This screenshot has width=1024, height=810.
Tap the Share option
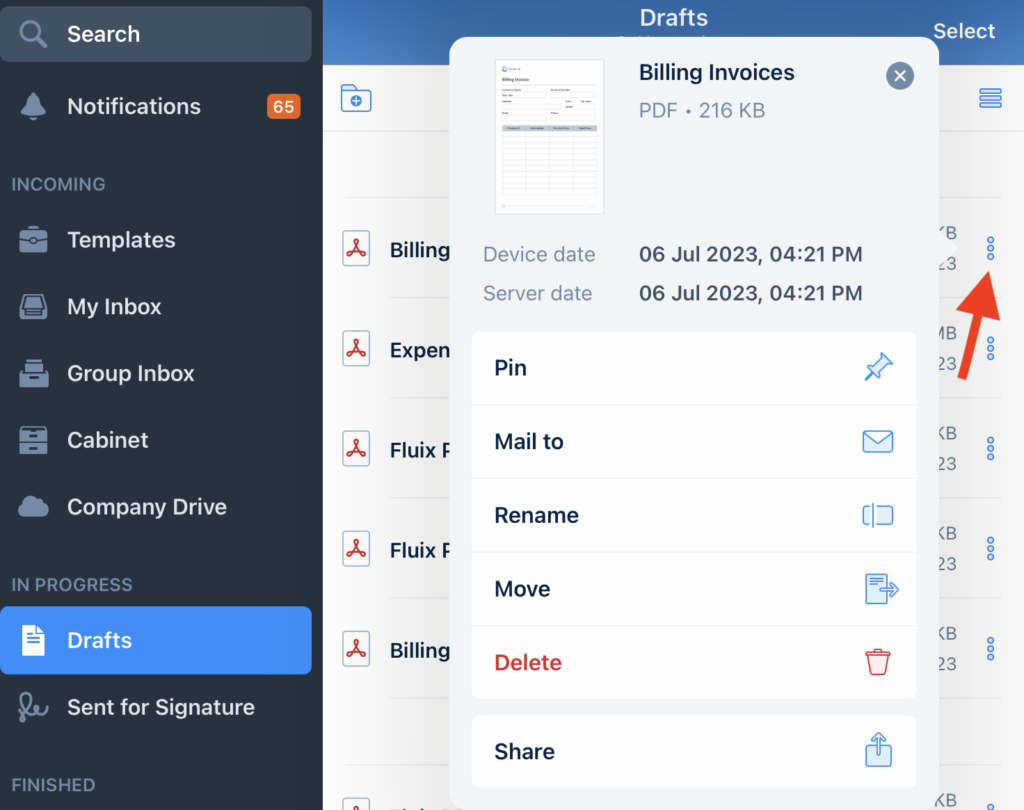tap(694, 752)
